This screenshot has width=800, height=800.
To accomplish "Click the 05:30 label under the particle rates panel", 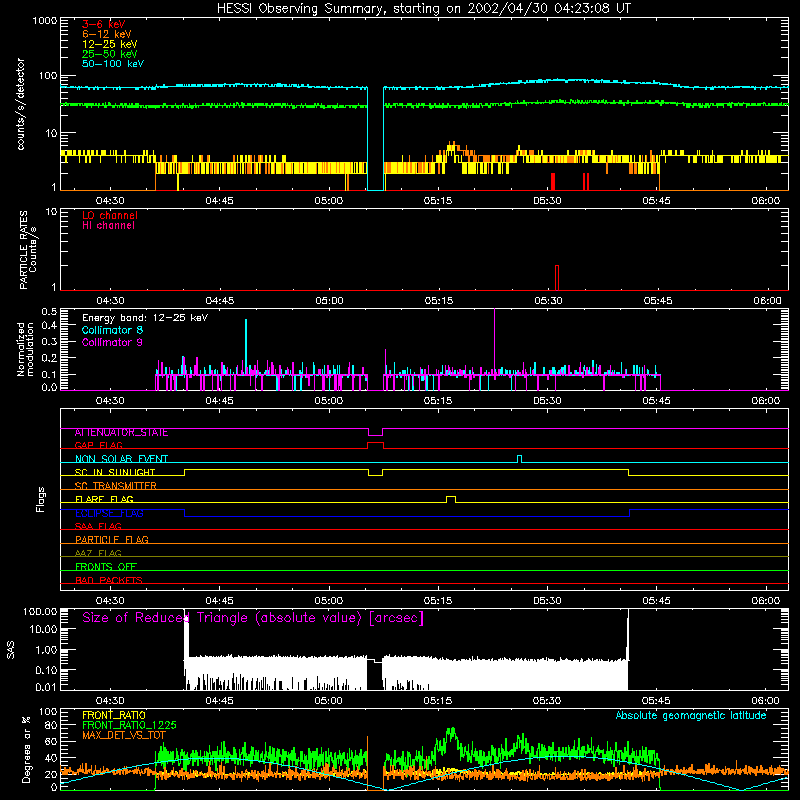I will [x=548, y=301].
